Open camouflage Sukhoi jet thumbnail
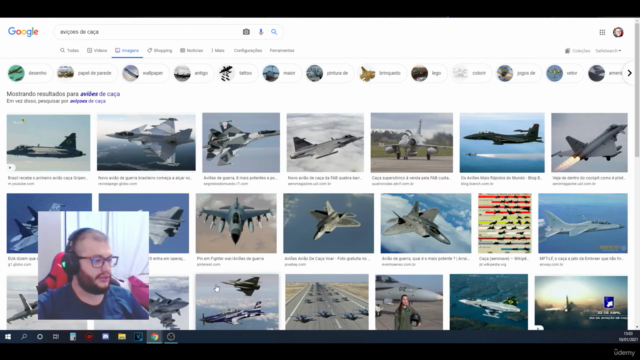This screenshot has height=360, width=640. (241, 142)
